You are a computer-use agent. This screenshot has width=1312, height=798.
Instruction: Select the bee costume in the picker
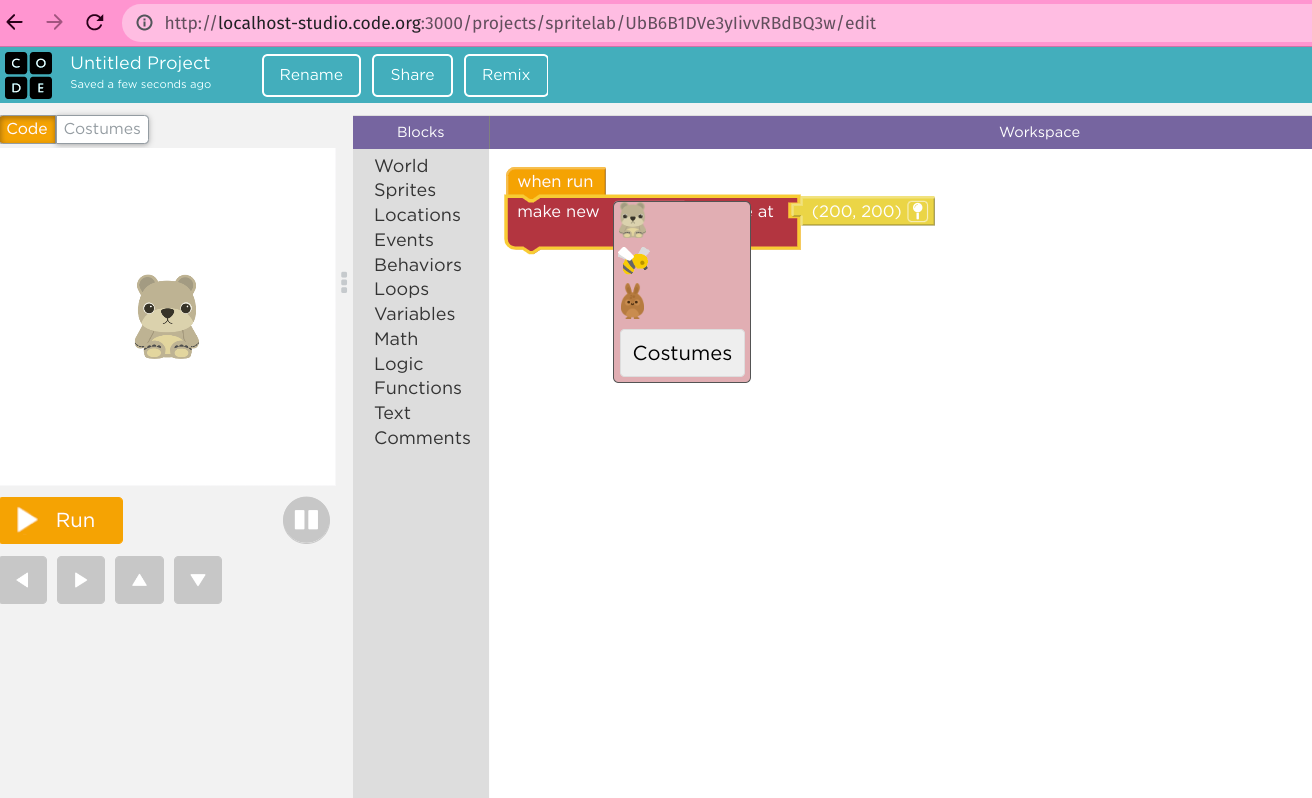pyautogui.click(x=631, y=259)
